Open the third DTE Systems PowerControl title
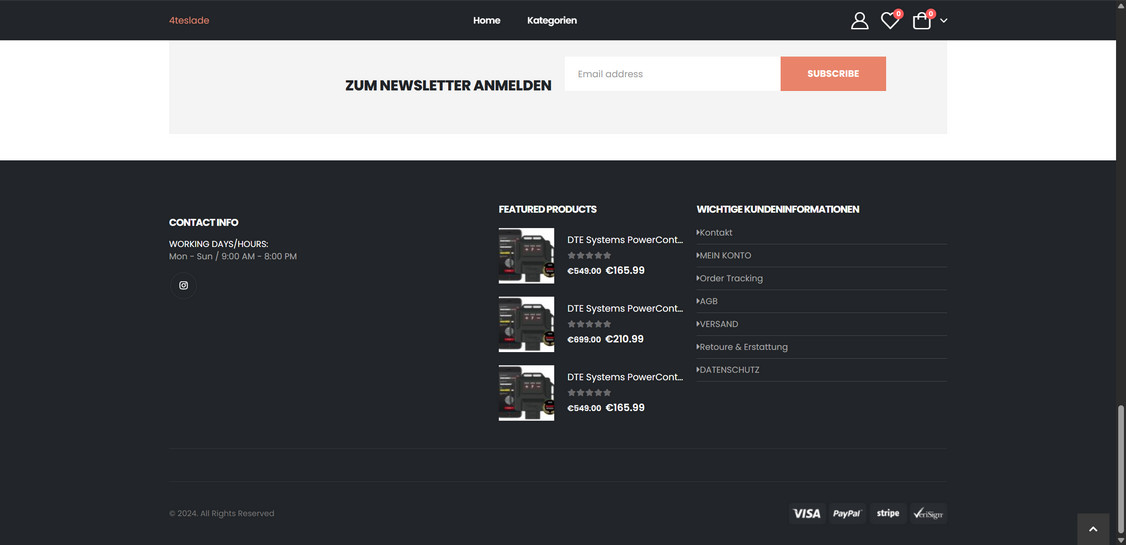This screenshot has height=545, width=1126. click(x=625, y=377)
